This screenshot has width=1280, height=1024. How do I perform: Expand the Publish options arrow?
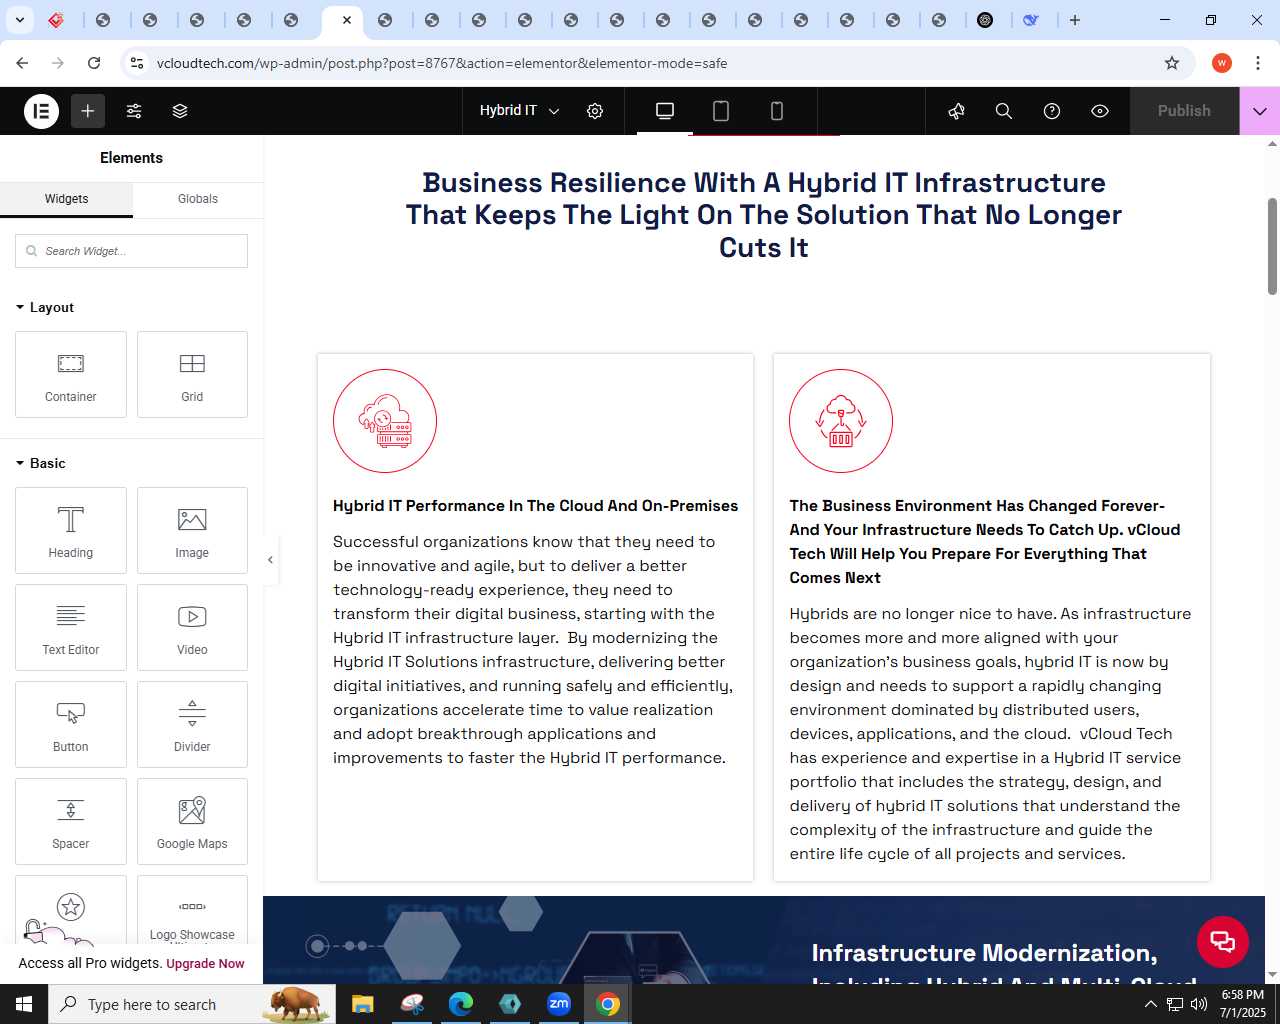1260,111
